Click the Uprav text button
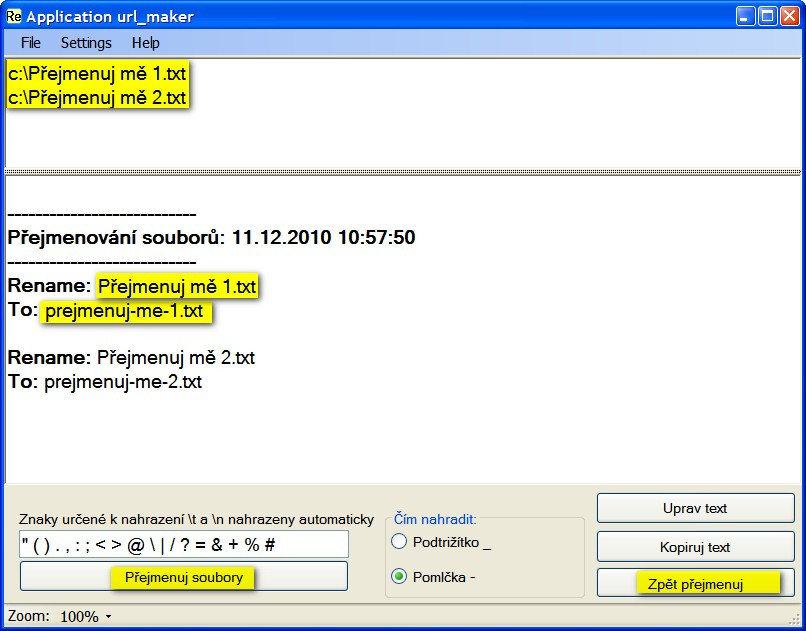The height and width of the screenshot is (631, 806). pyautogui.click(x=695, y=508)
